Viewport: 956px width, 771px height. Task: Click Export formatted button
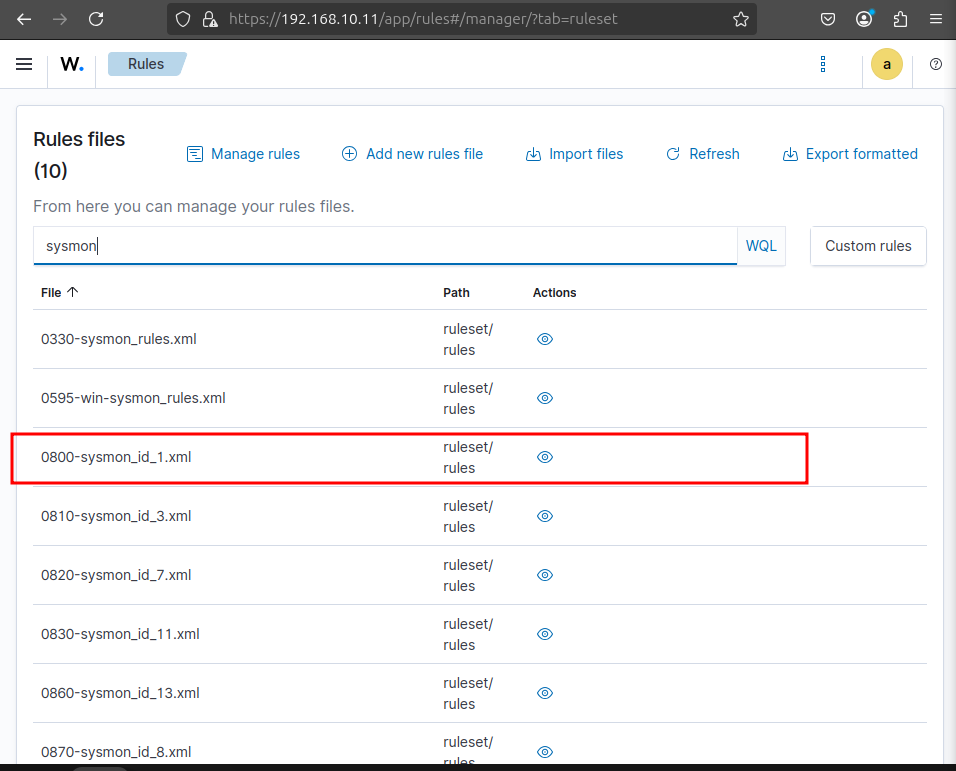tap(850, 154)
